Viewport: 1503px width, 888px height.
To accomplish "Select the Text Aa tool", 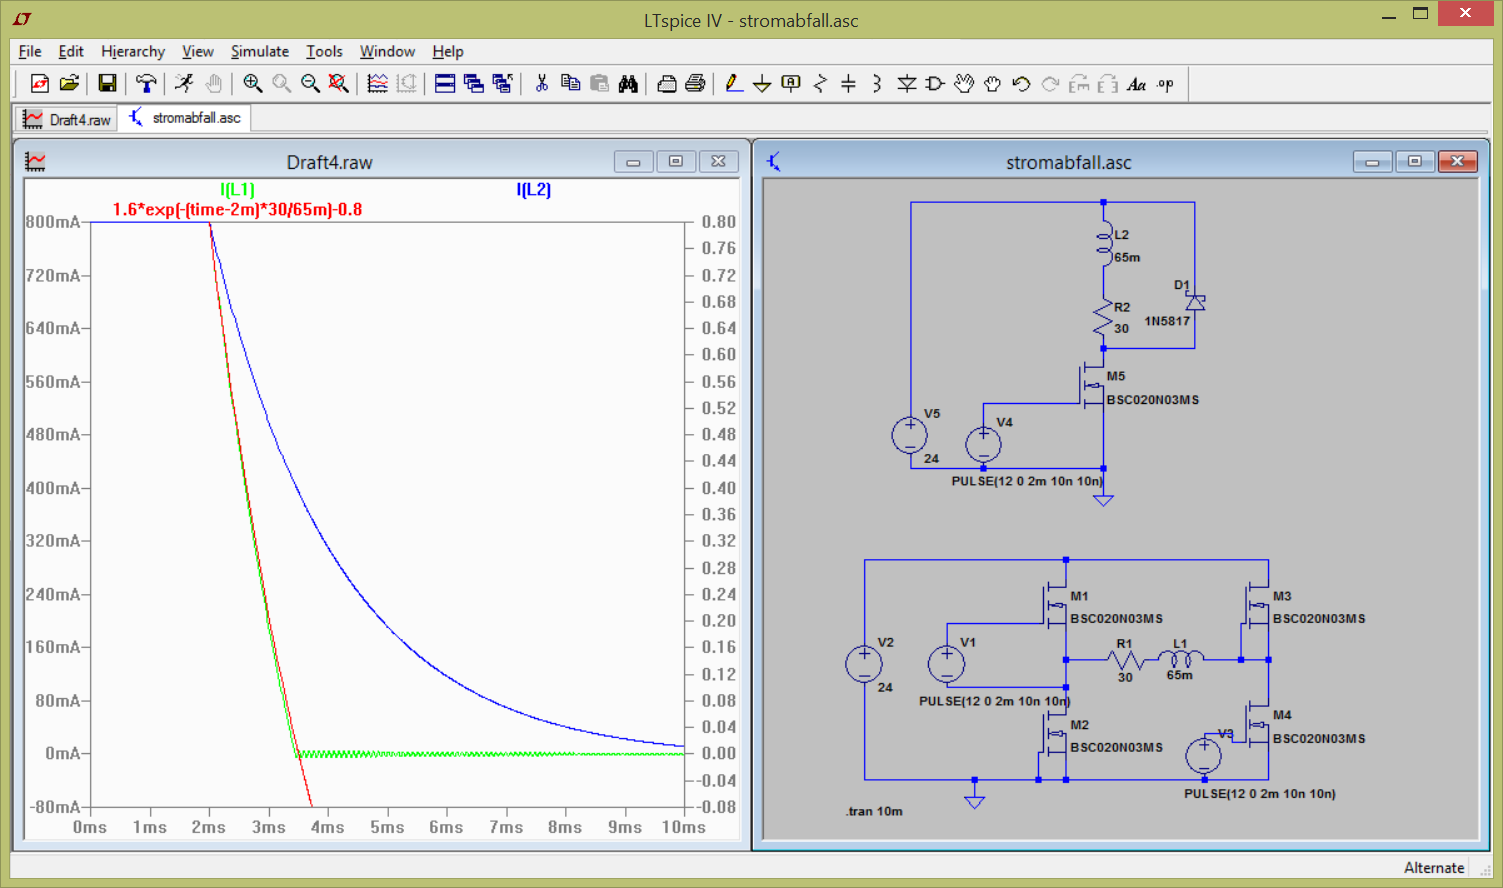I will [1136, 84].
